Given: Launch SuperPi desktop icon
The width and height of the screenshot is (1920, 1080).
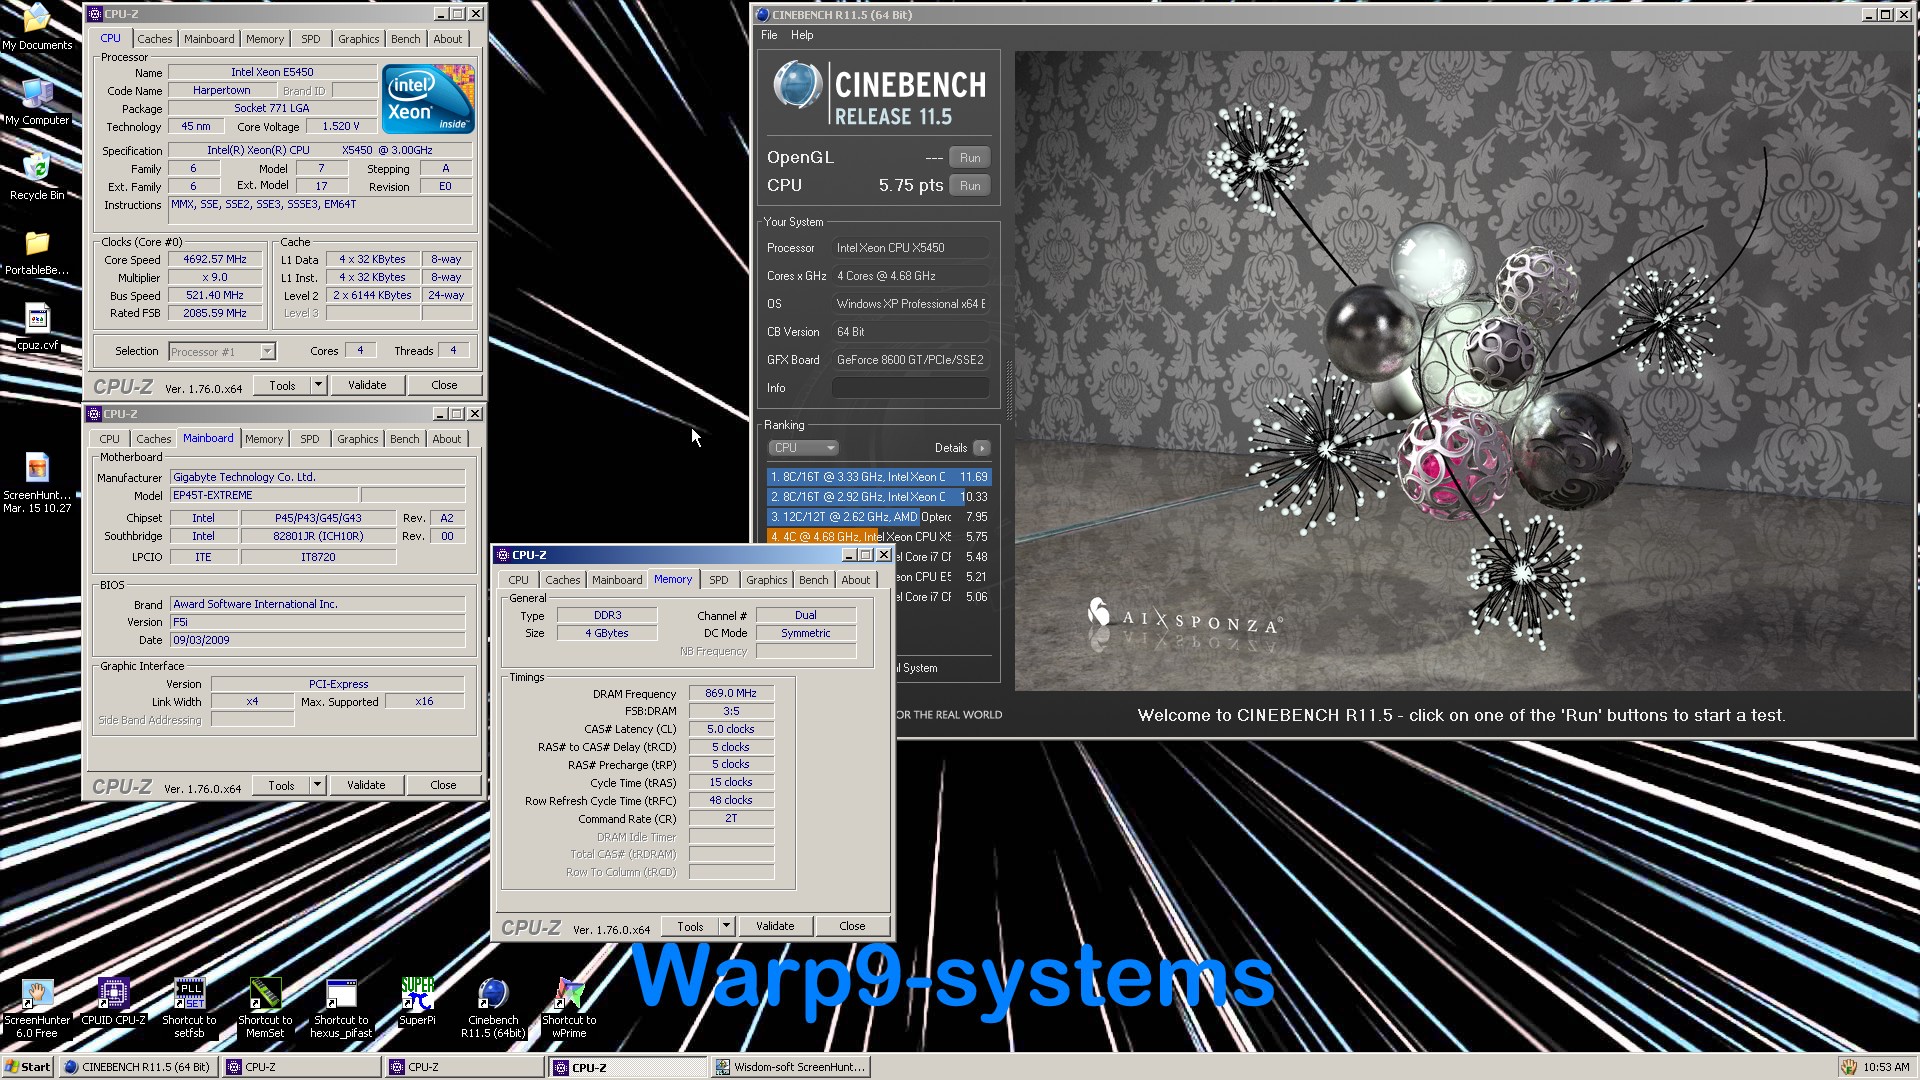Looking at the screenshot, I should (x=417, y=1003).
